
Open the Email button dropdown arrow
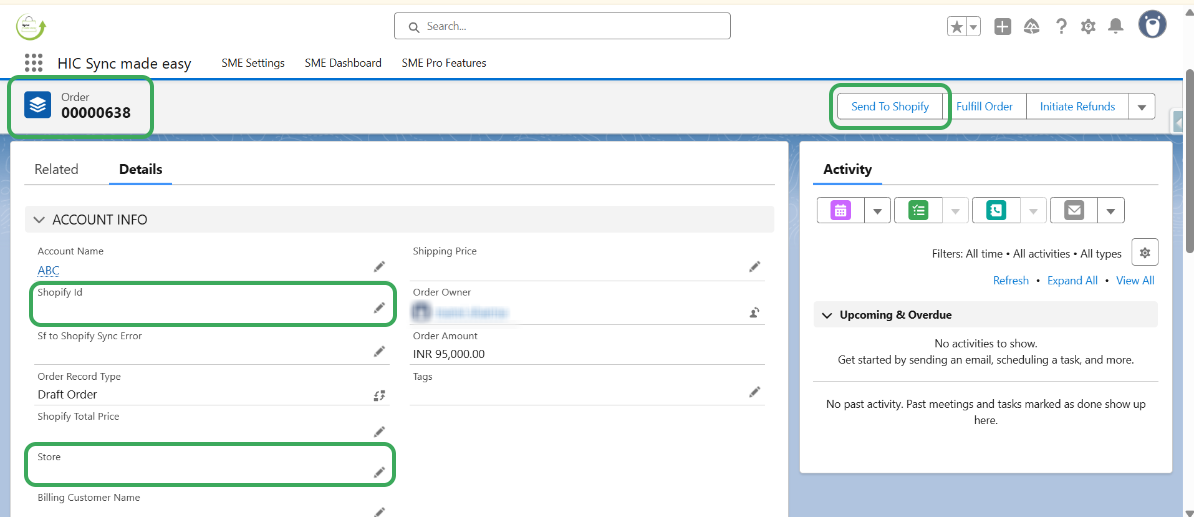(1110, 210)
